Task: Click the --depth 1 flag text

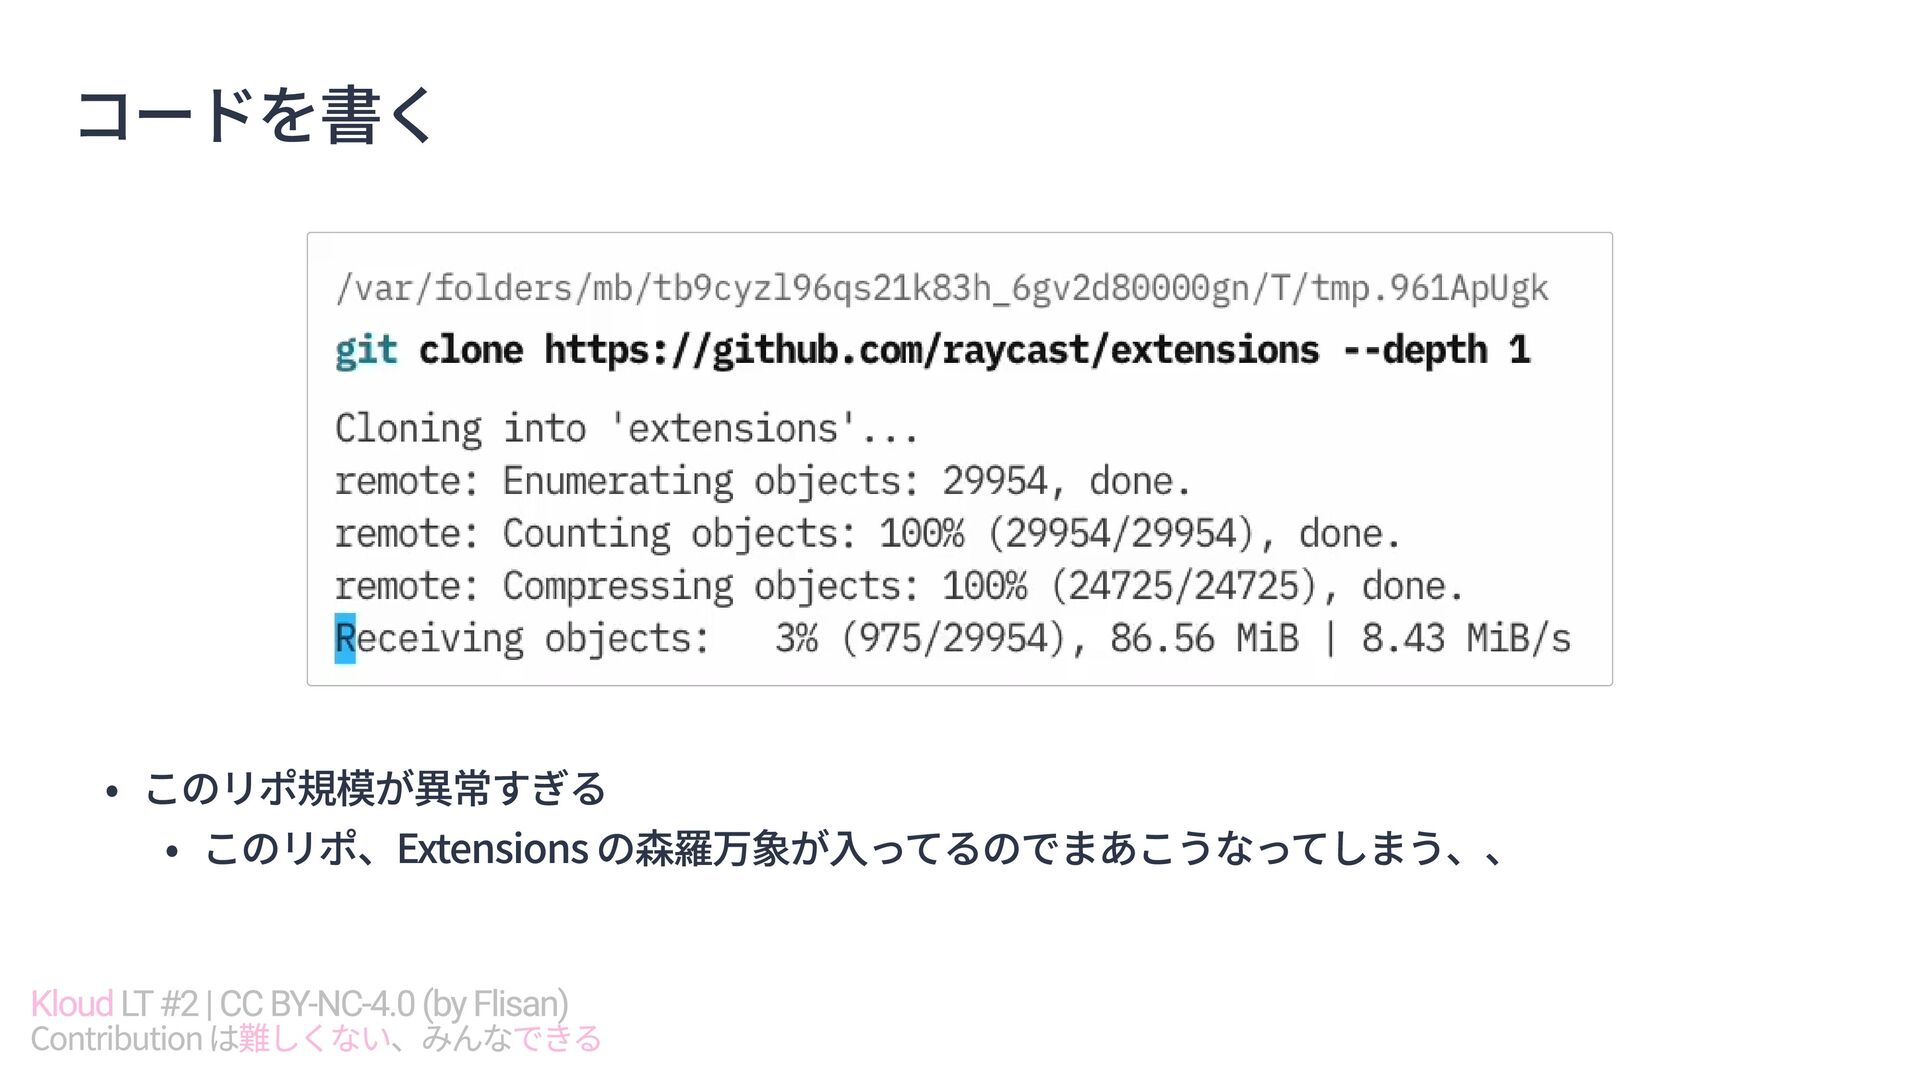Action: coord(1435,351)
